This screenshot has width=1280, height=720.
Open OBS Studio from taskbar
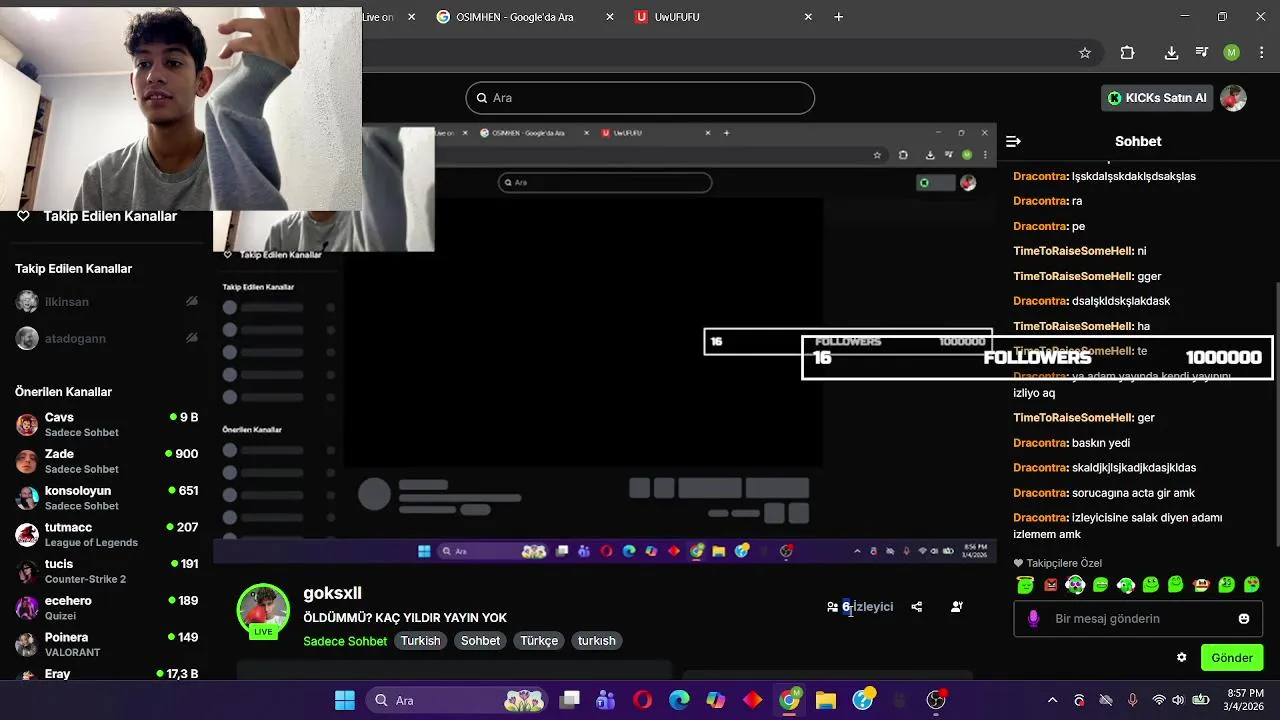(936, 700)
